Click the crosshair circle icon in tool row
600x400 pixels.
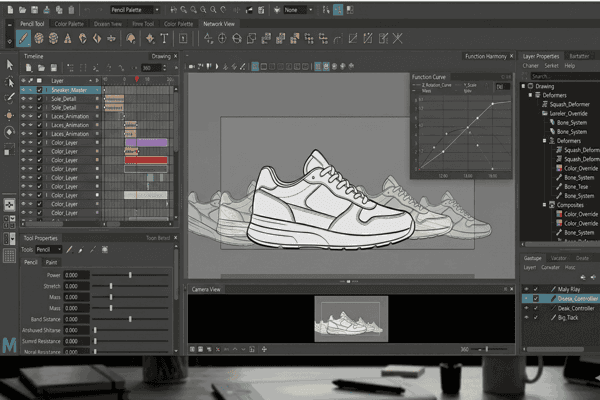click(222, 38)
